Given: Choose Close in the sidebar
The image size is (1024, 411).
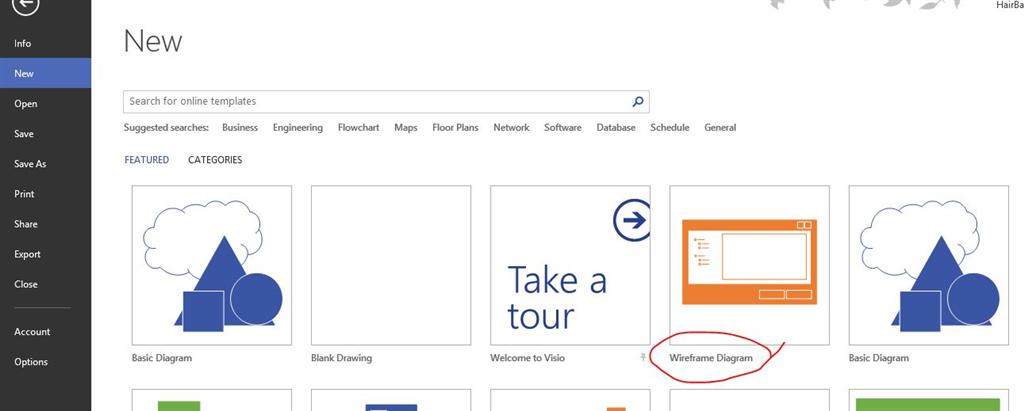Looking at the screenshot, I should click(x=25, y=284).
